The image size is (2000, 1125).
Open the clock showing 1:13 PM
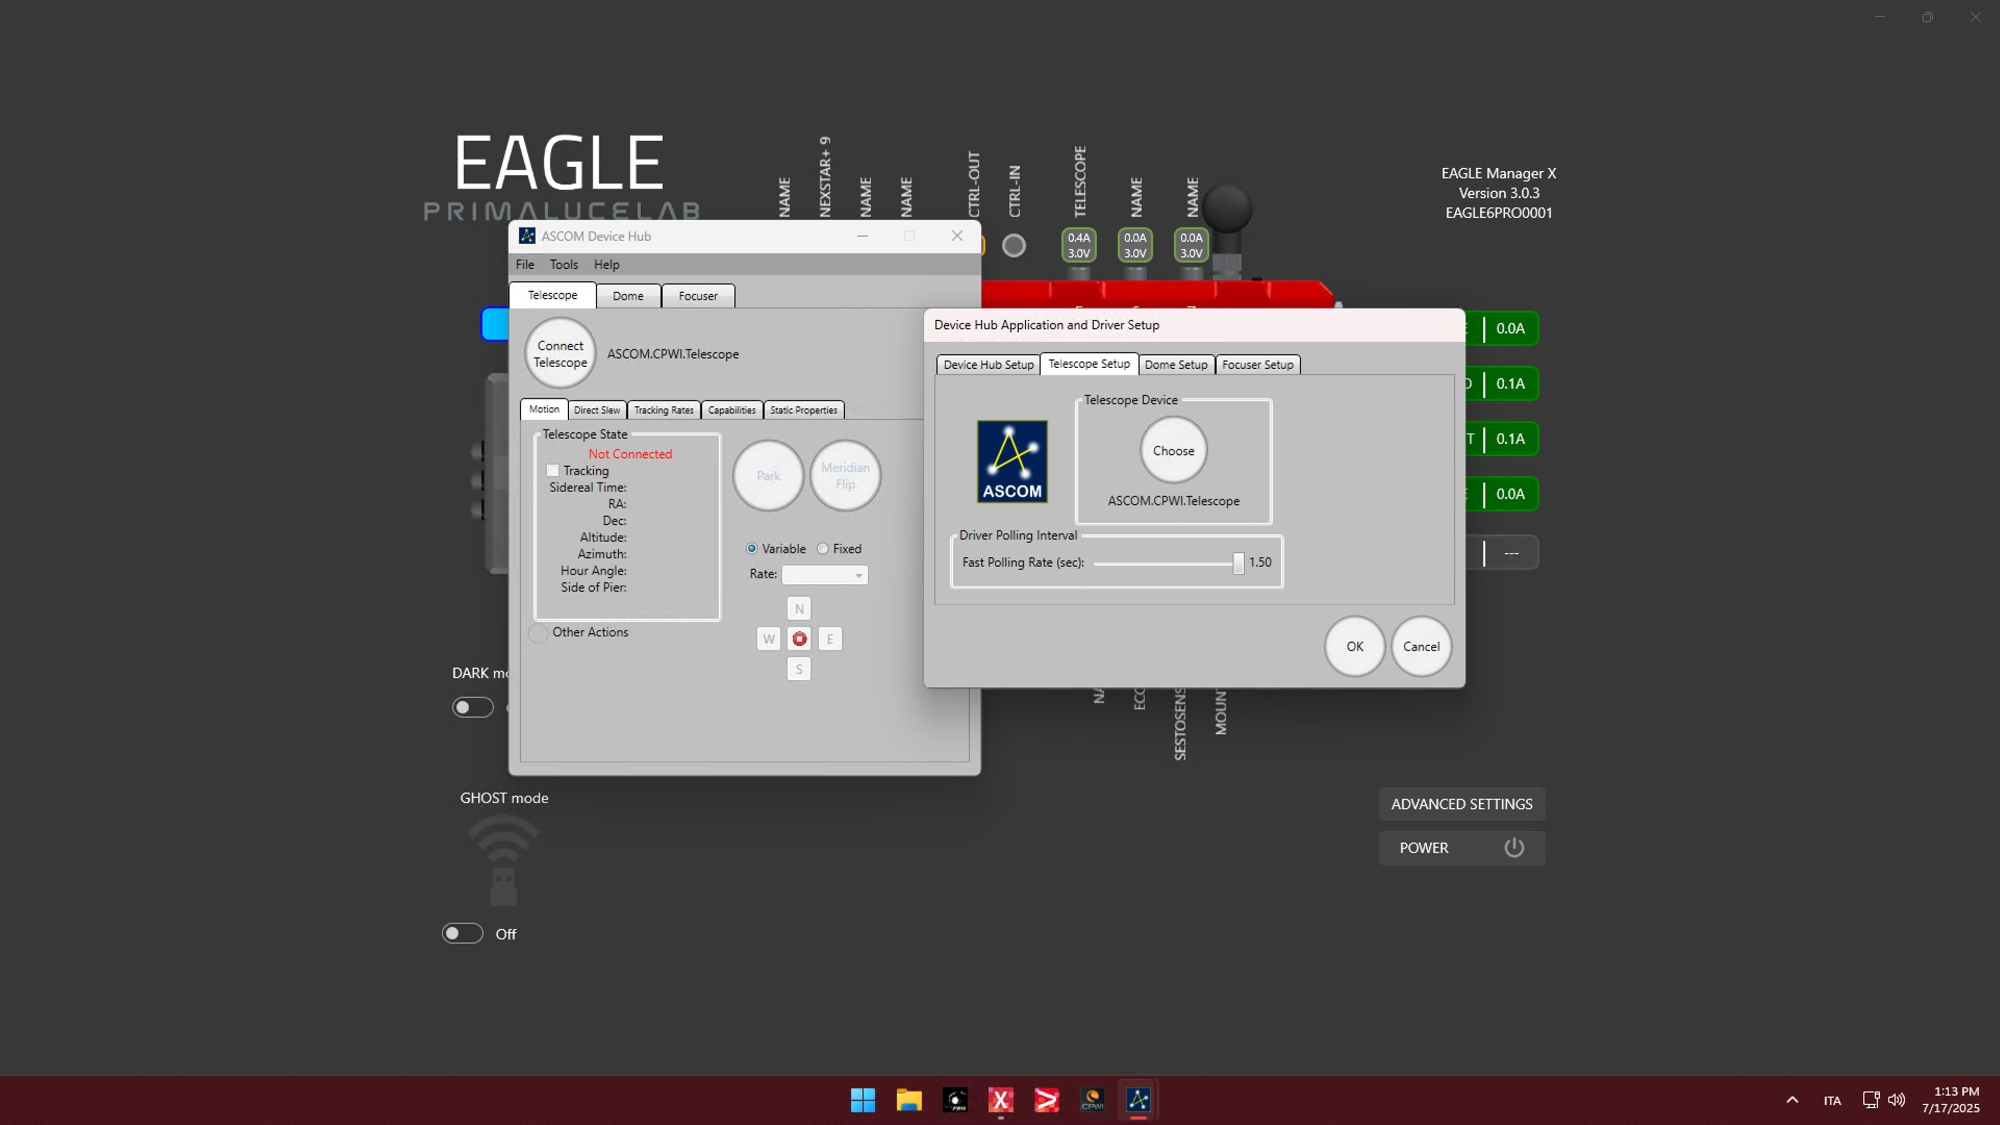1951,1100
